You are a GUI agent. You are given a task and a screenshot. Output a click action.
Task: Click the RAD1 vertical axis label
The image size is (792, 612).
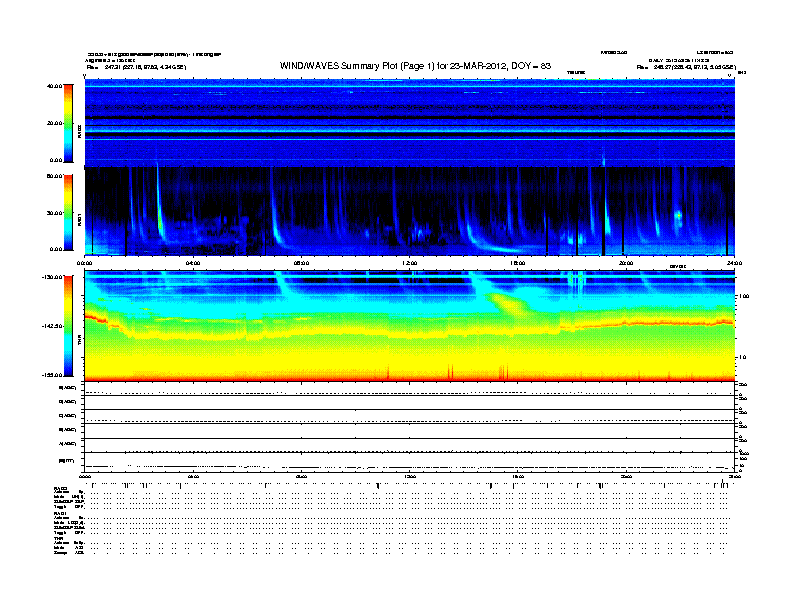click(x=79, y=219)
